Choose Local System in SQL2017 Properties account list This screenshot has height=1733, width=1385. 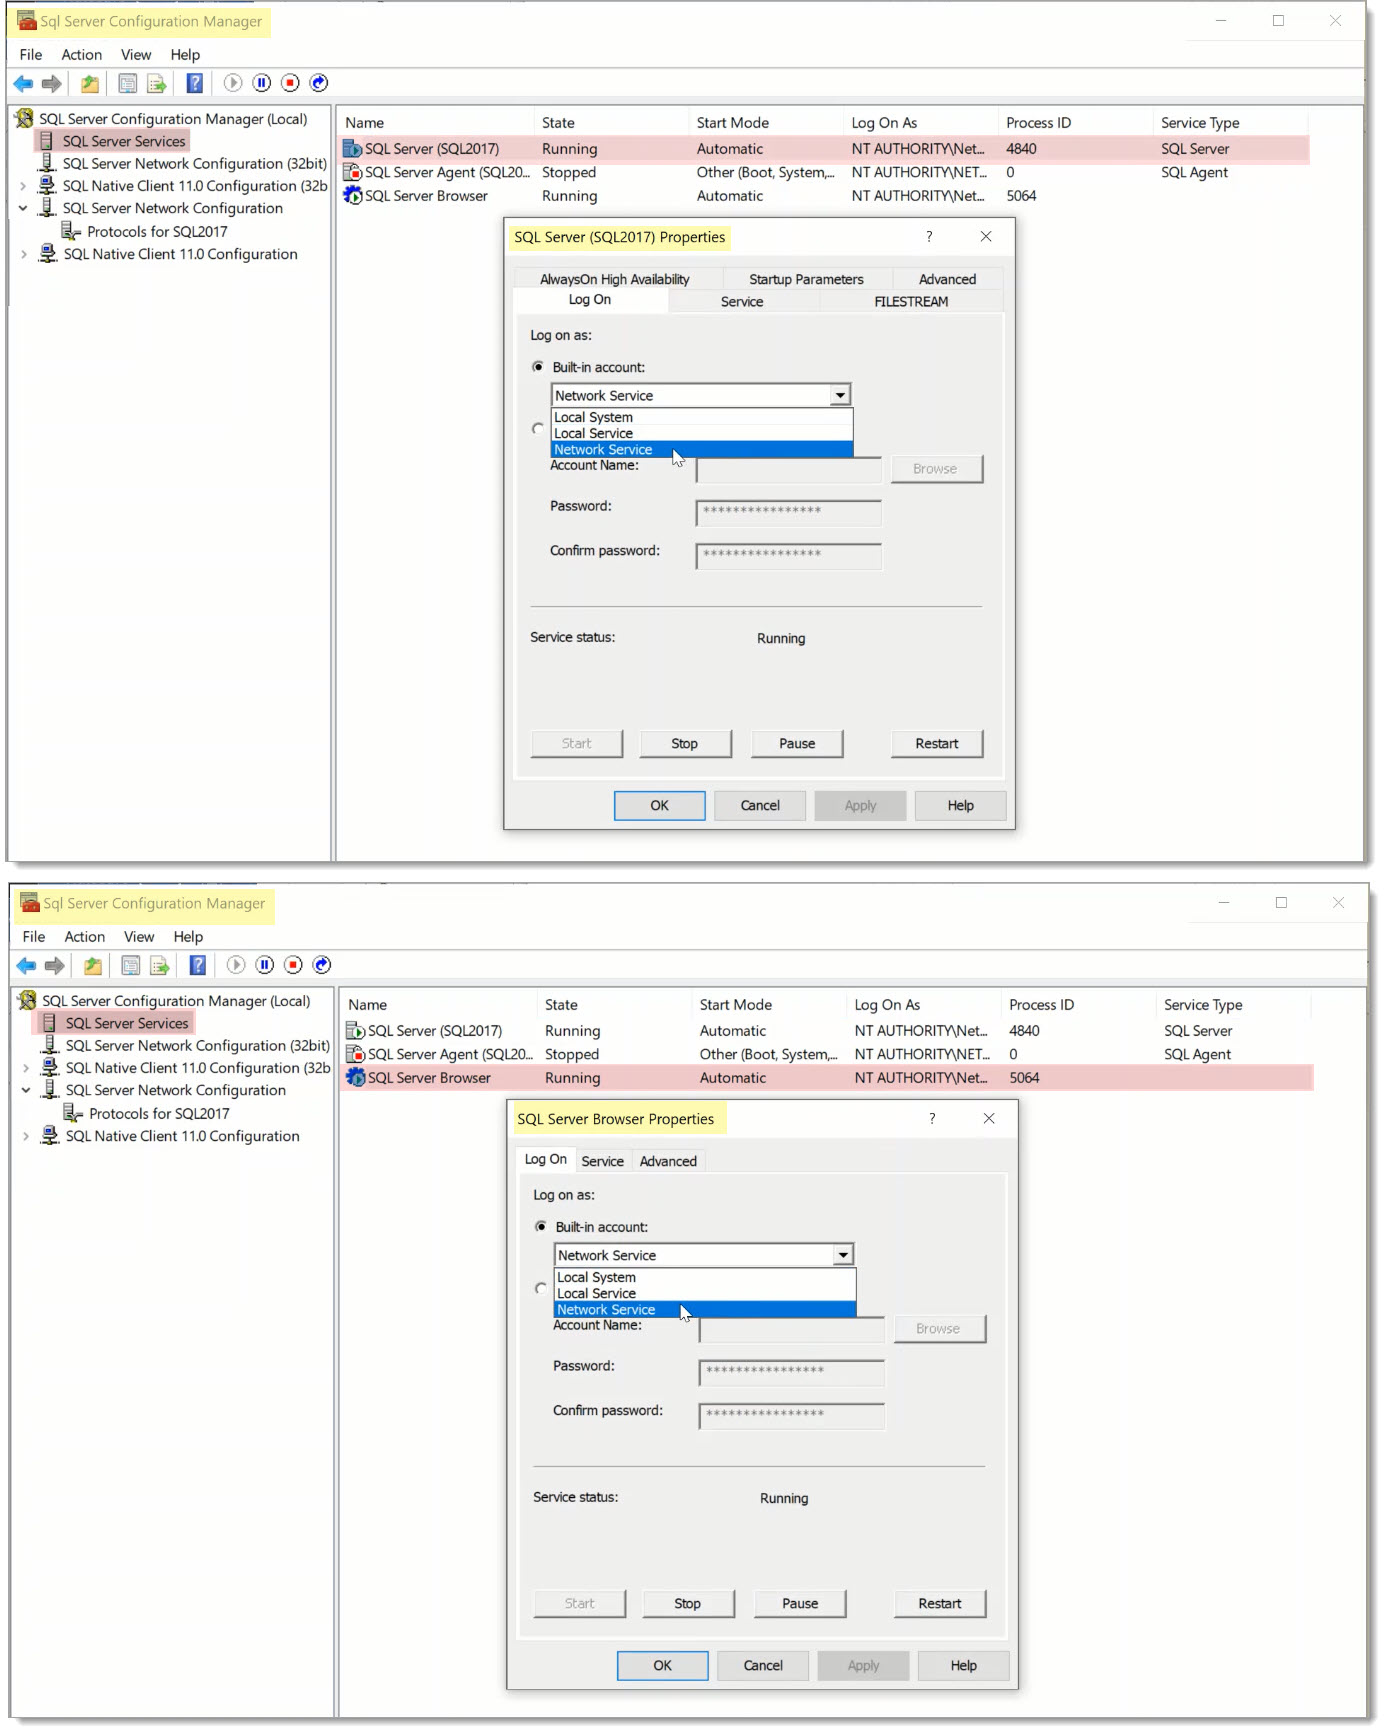click(x=702, y=417)
